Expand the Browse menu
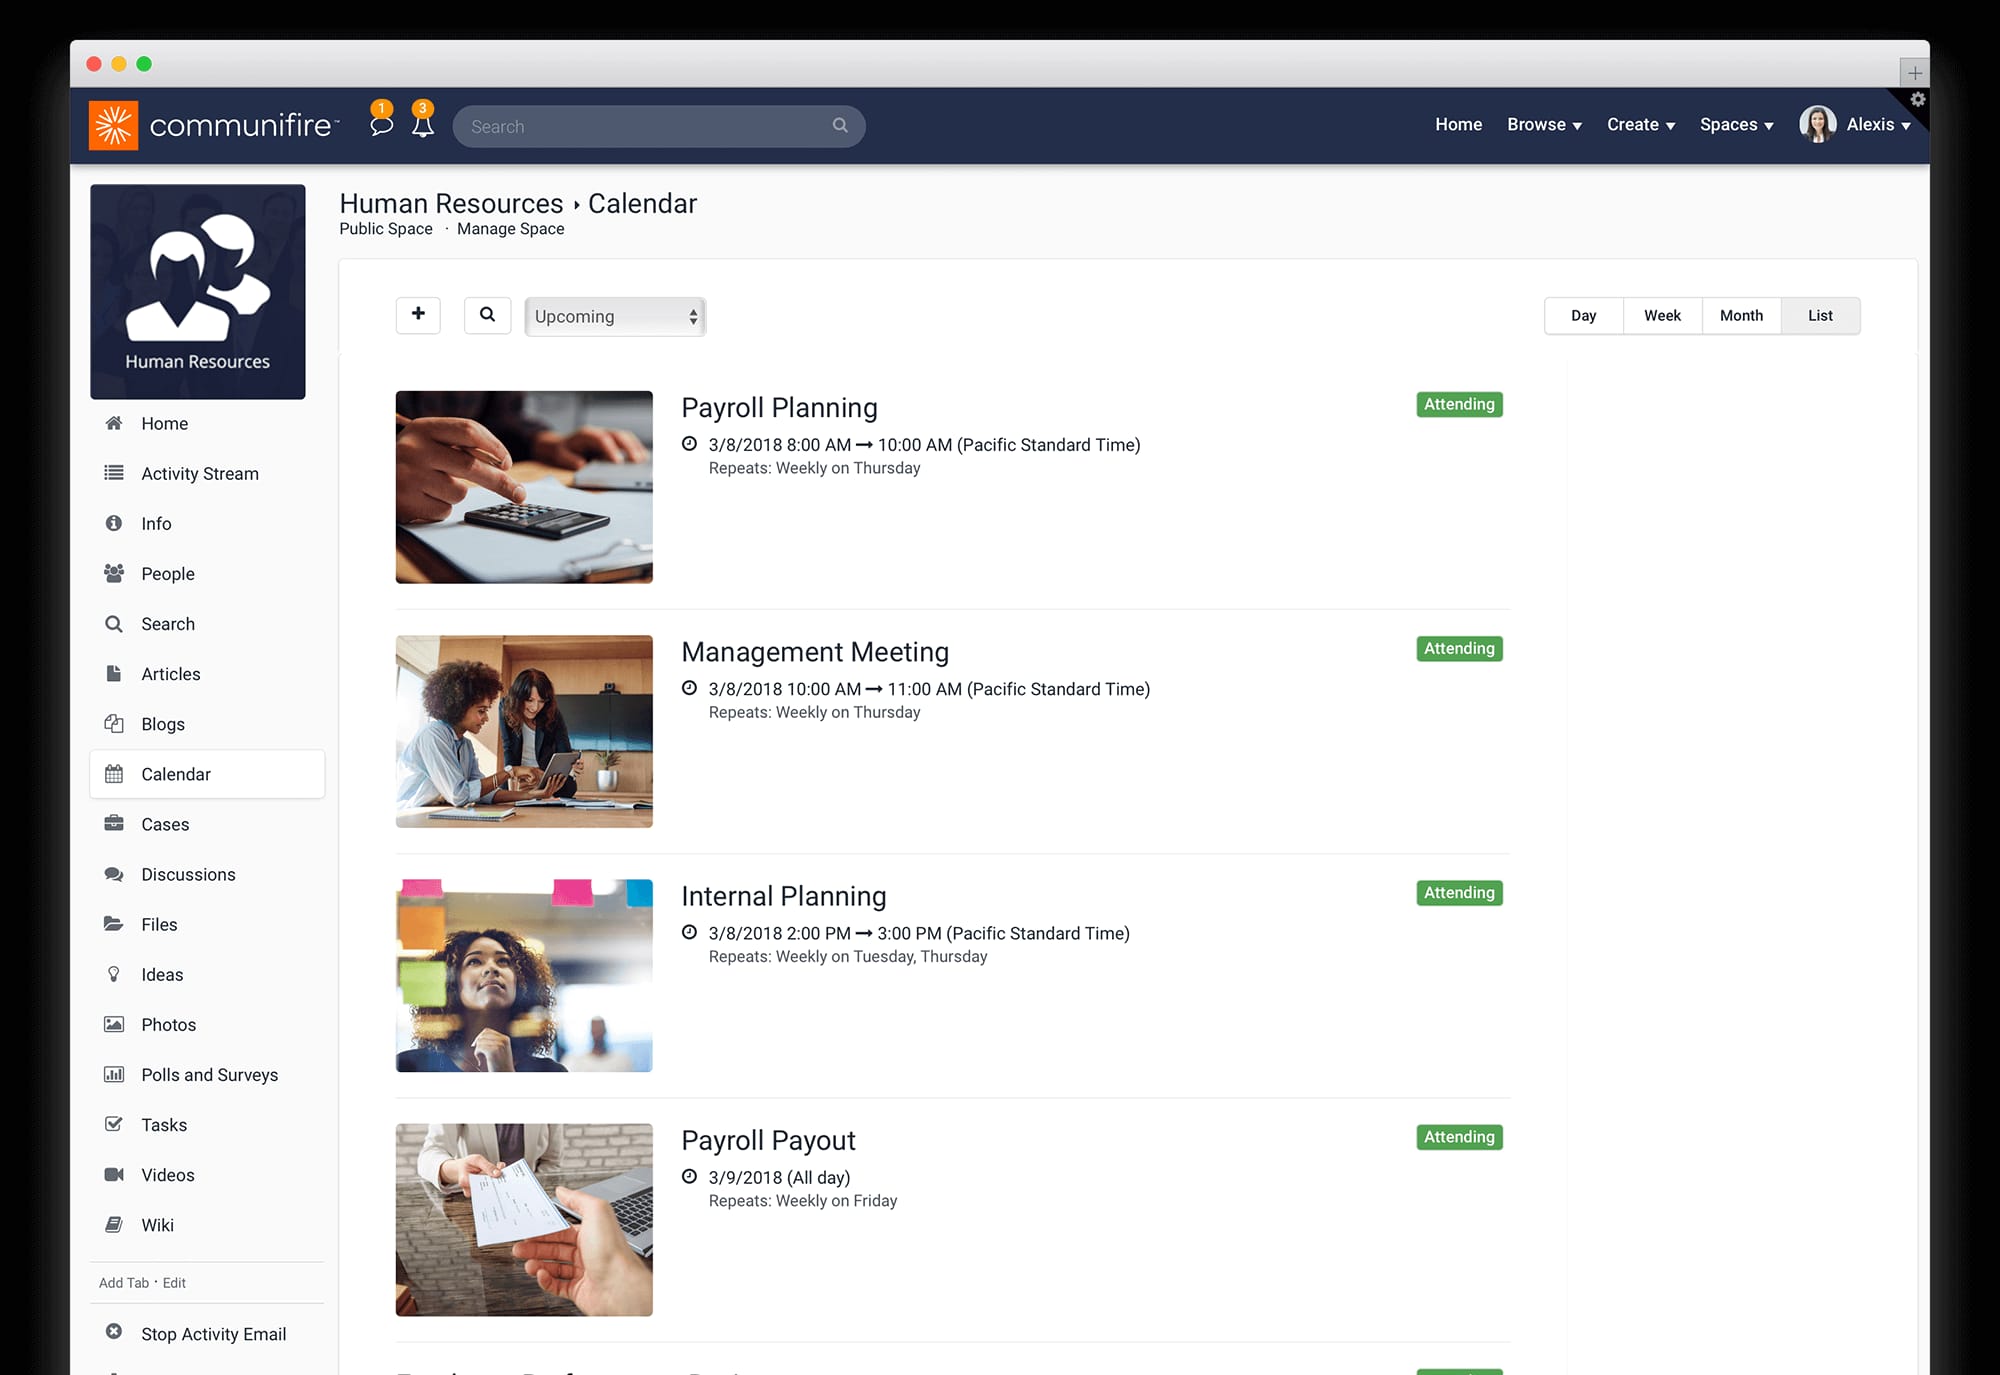 (x=1544, y=124)
